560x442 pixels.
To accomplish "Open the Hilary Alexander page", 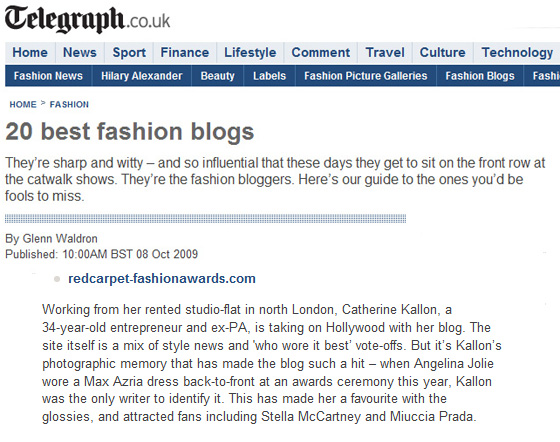I will [141, 76].
